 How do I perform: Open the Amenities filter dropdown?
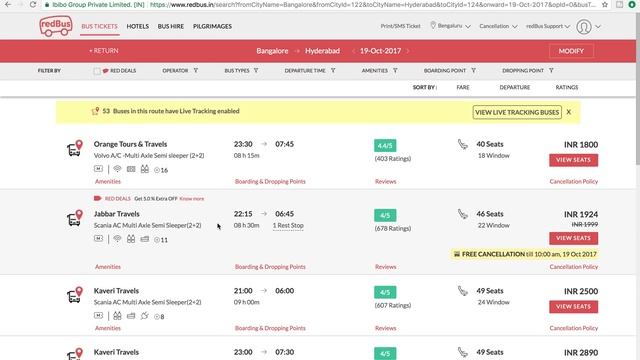tap(379, 71)
